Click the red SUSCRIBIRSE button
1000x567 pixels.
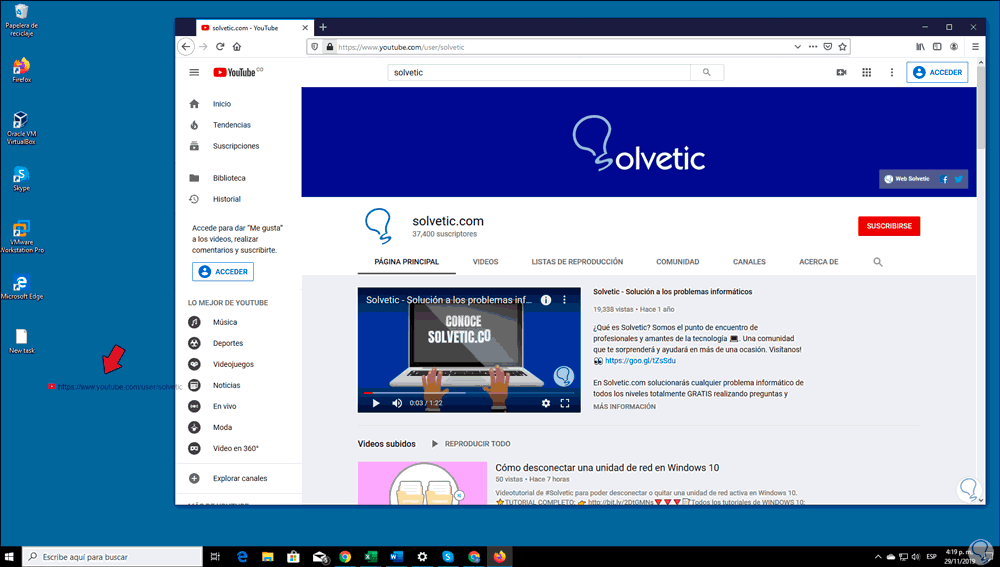pyautogui.click(x=889, y=226)
